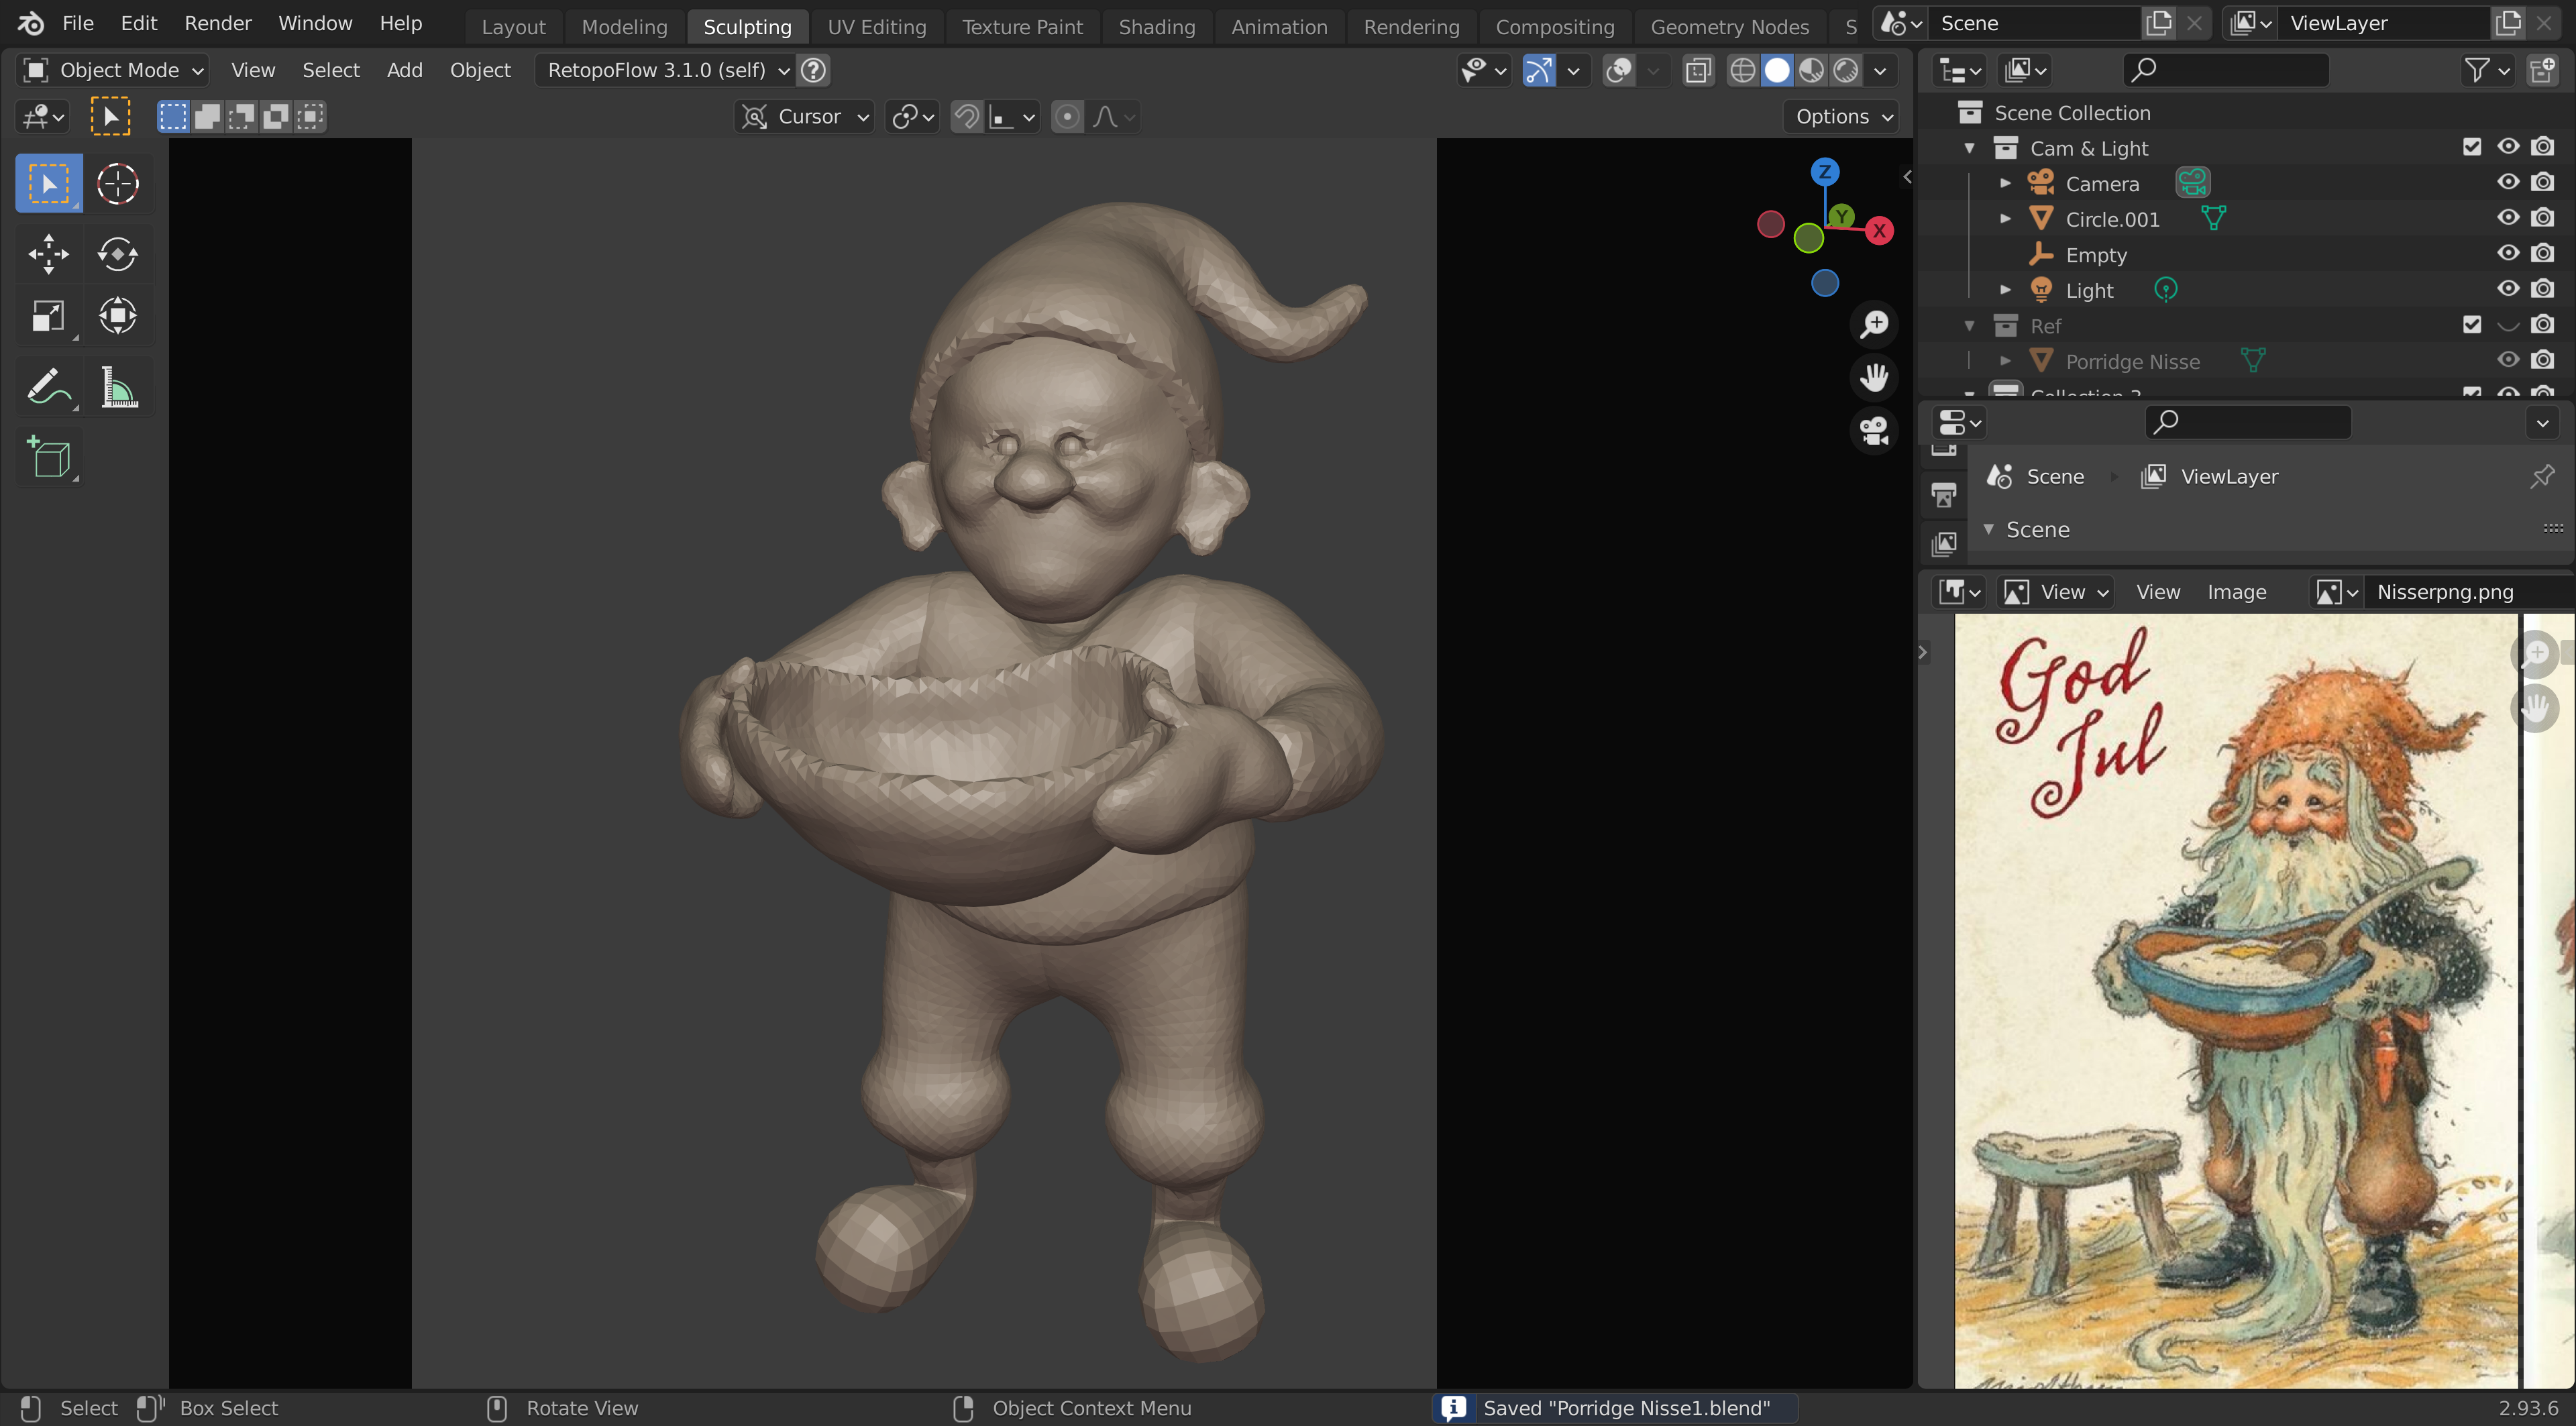Switch to material preview shading mode
This screenshot has height=1426, width=2576.
click(x=1811, y=70)
